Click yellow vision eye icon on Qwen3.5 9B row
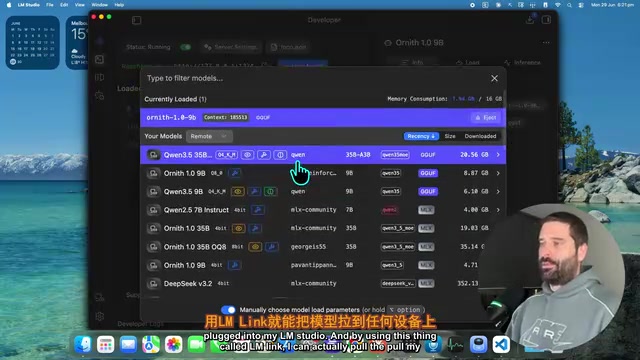640x360 pixels. pyautogui.click(x=238, y=191)
